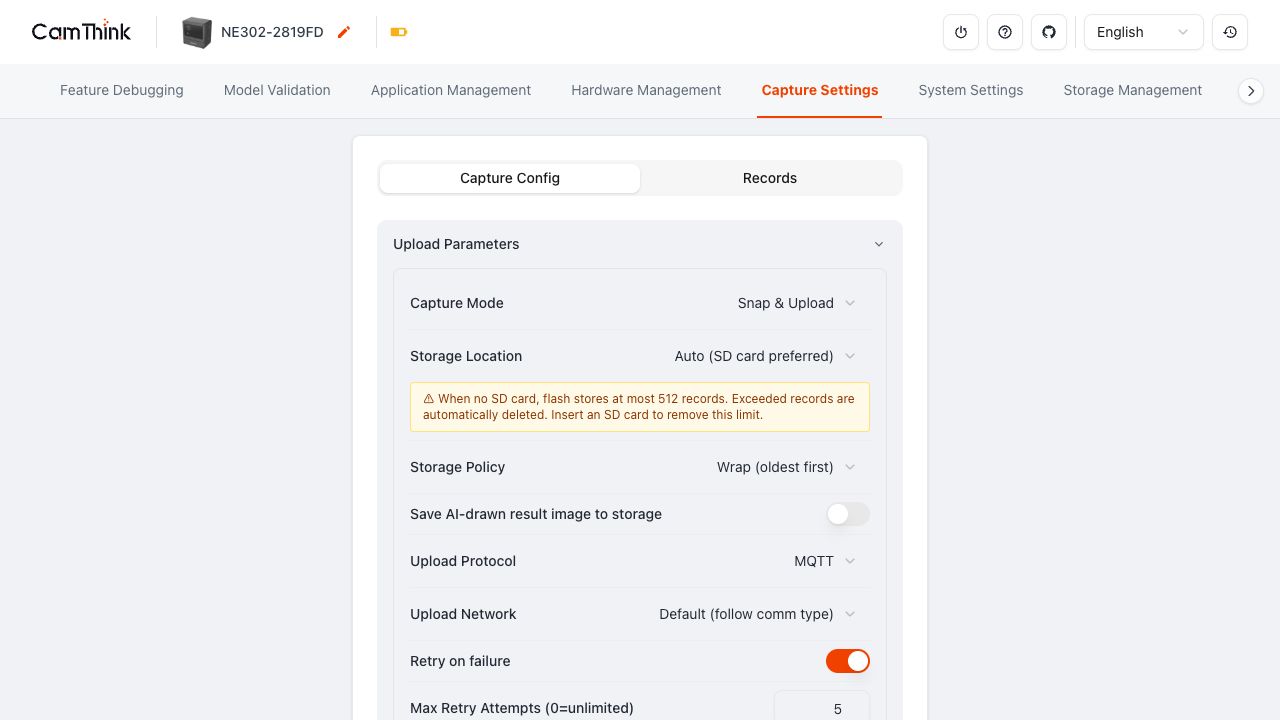The height and width of the screenshot is (720, 1280).
Task: Open Upload Protocol MQTT dropdown
Action: point(825,561)
